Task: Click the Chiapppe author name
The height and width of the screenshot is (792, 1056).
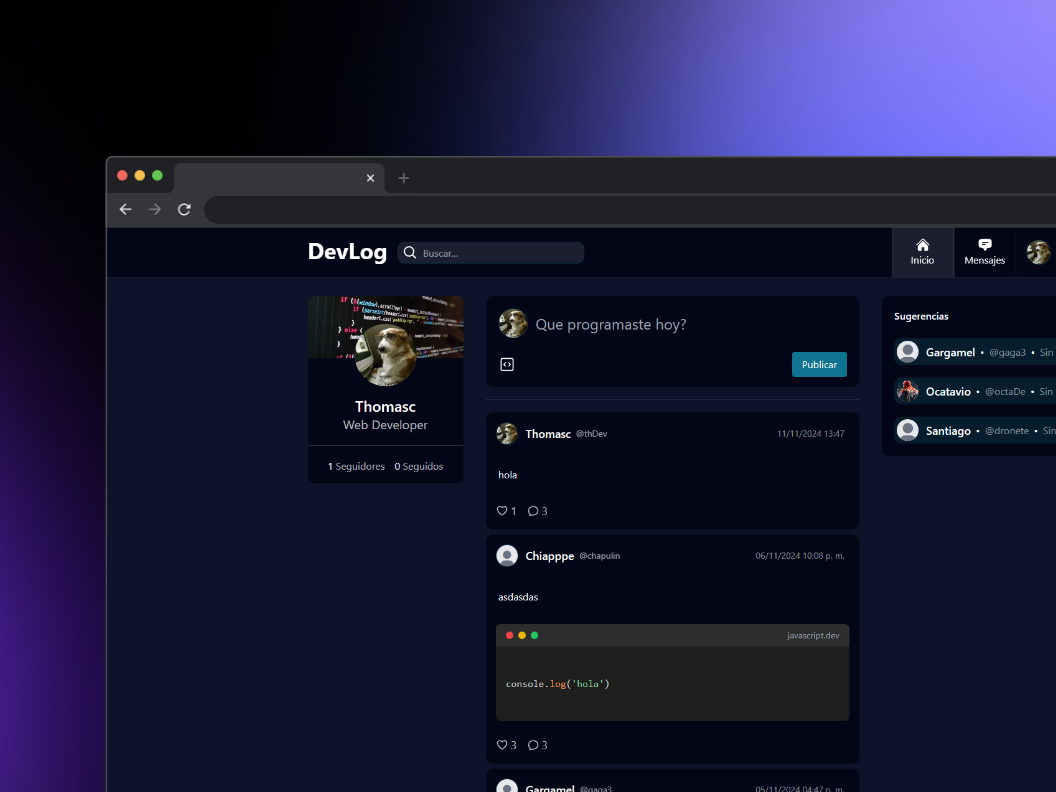Action: click(x=550, y=556)
